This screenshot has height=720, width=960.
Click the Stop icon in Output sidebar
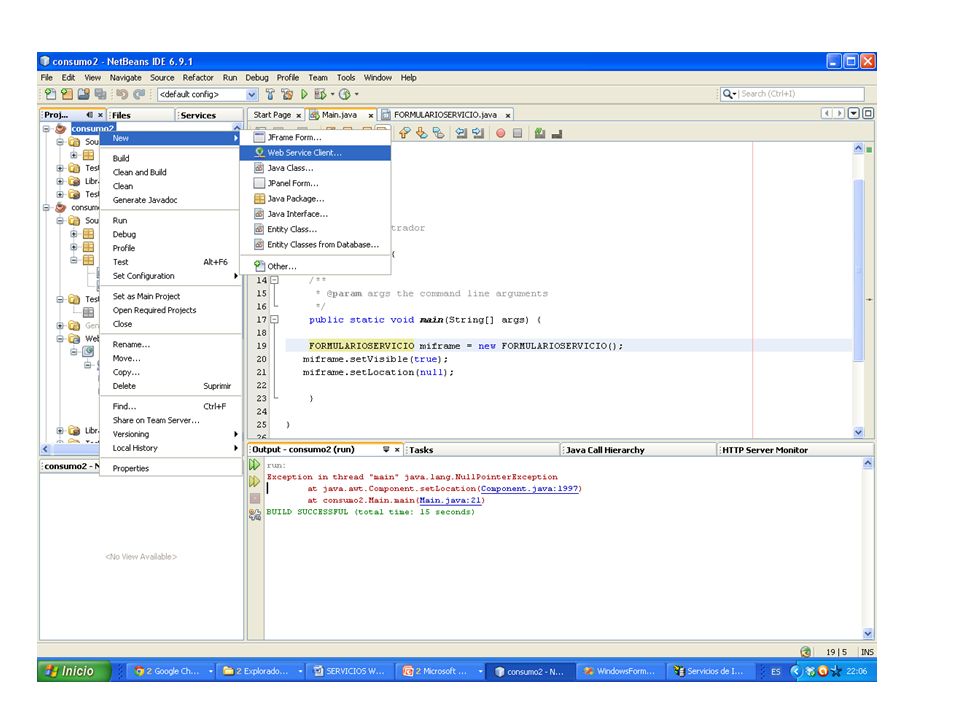[x=255, y=498]
